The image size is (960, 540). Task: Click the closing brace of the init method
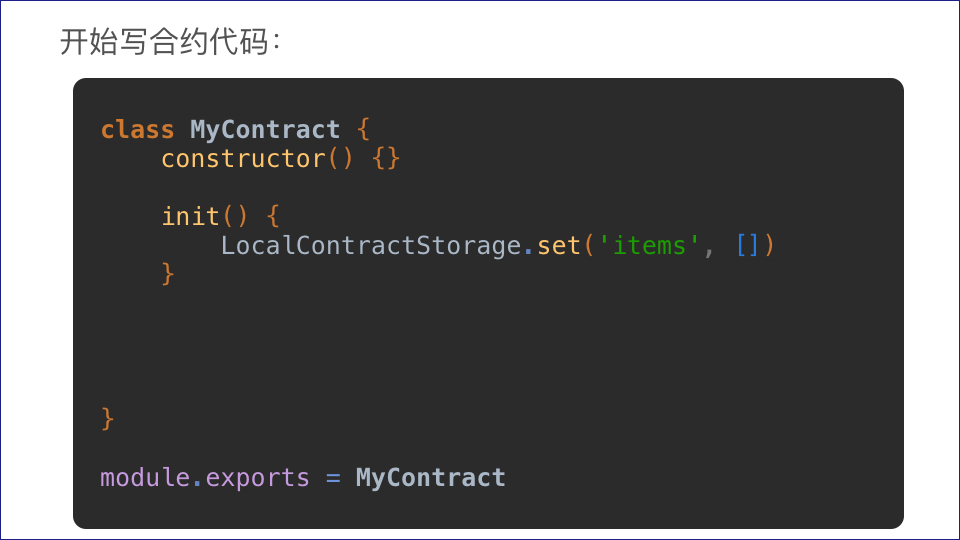tap(168, 273)
